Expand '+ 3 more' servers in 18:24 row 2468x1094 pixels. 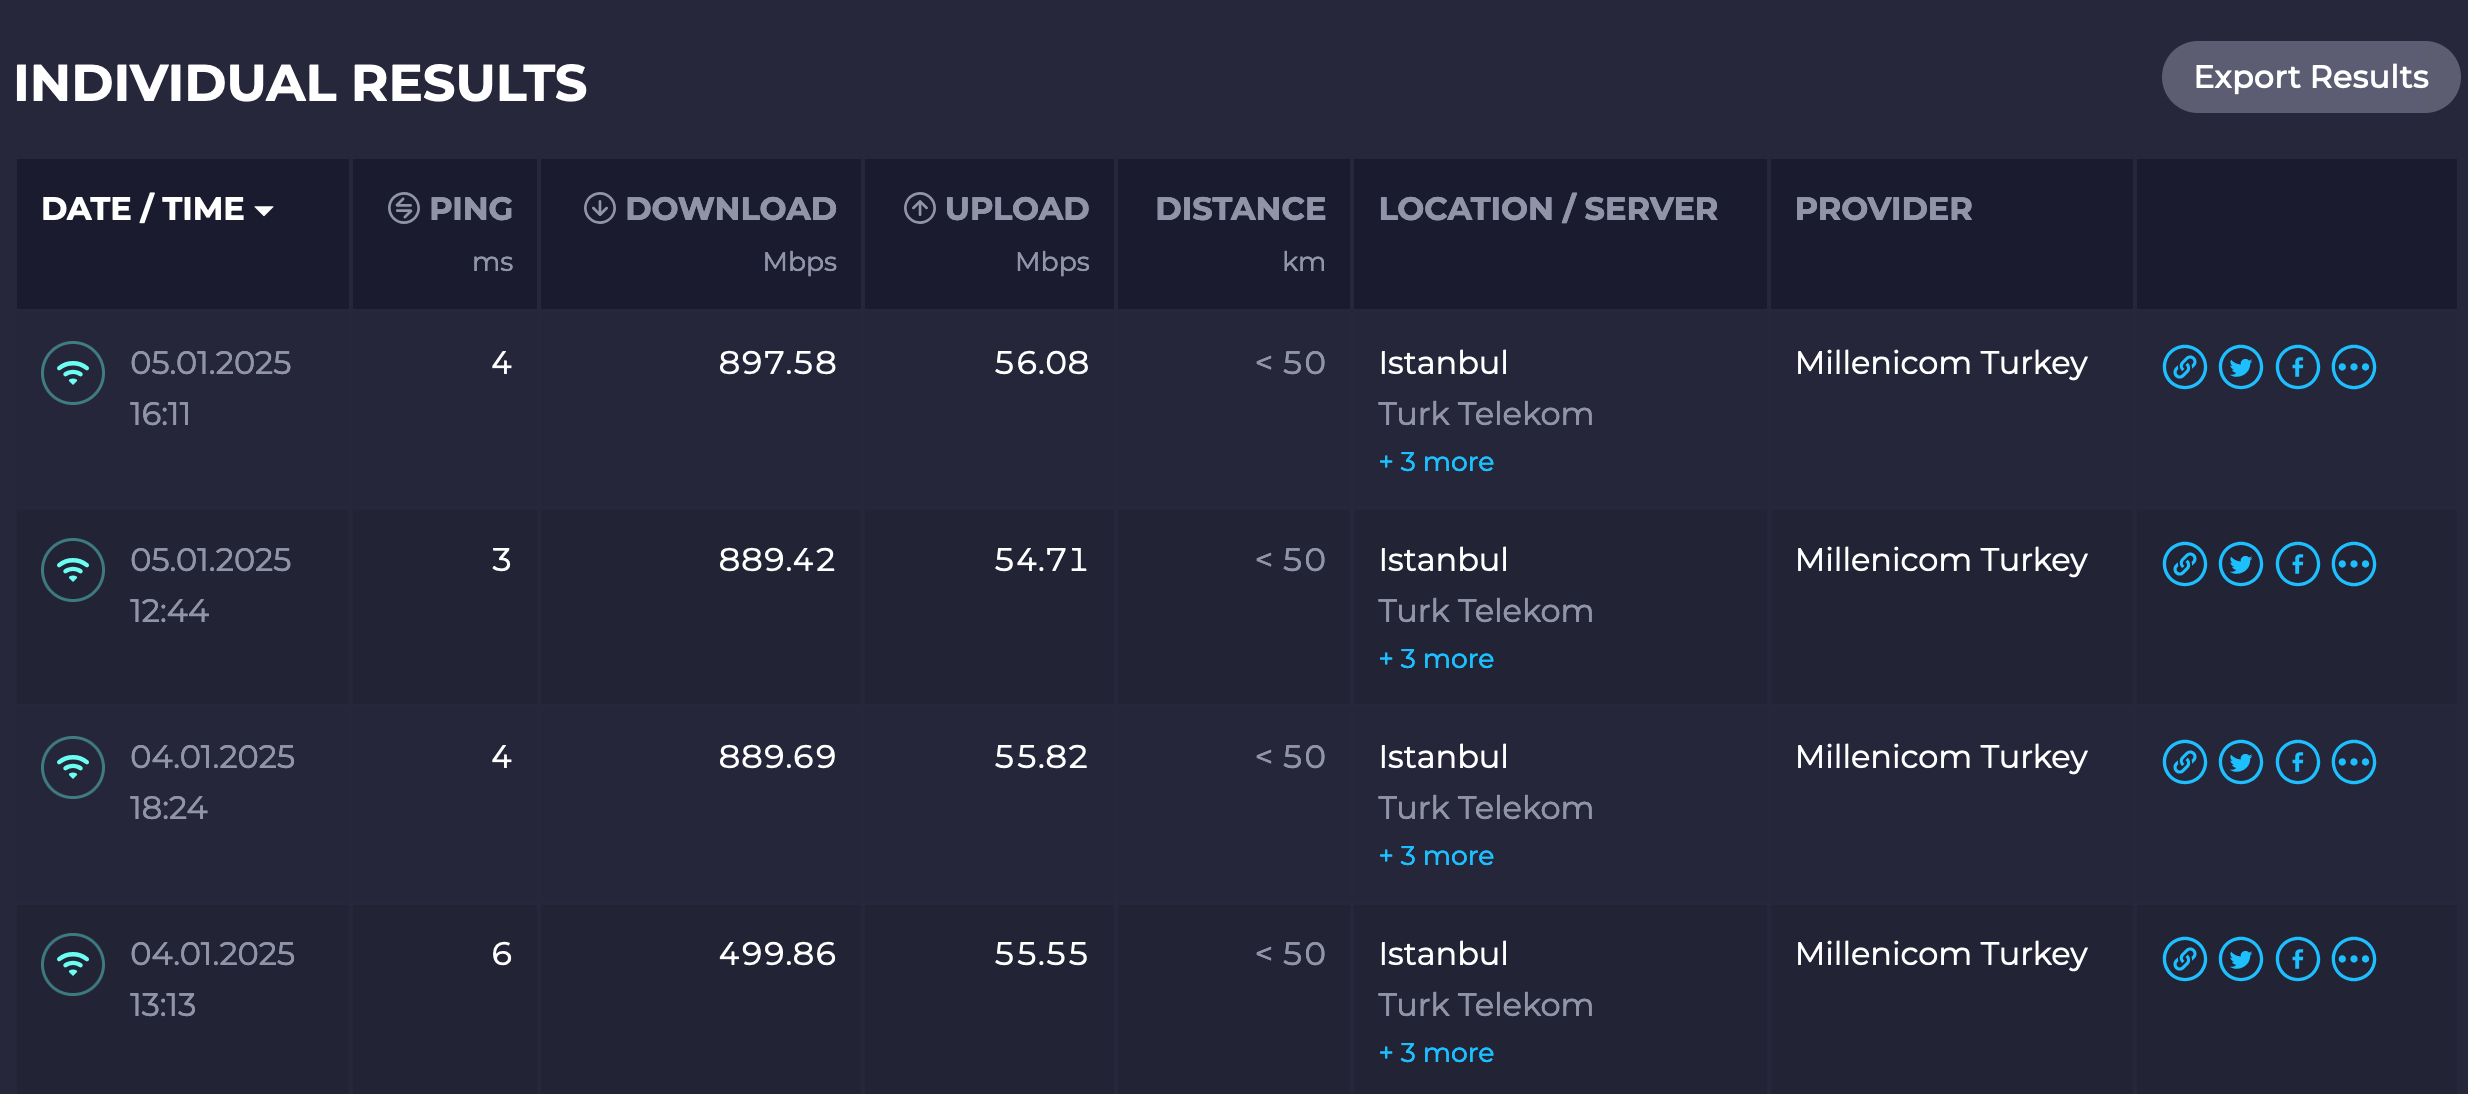click(1436, 856)
